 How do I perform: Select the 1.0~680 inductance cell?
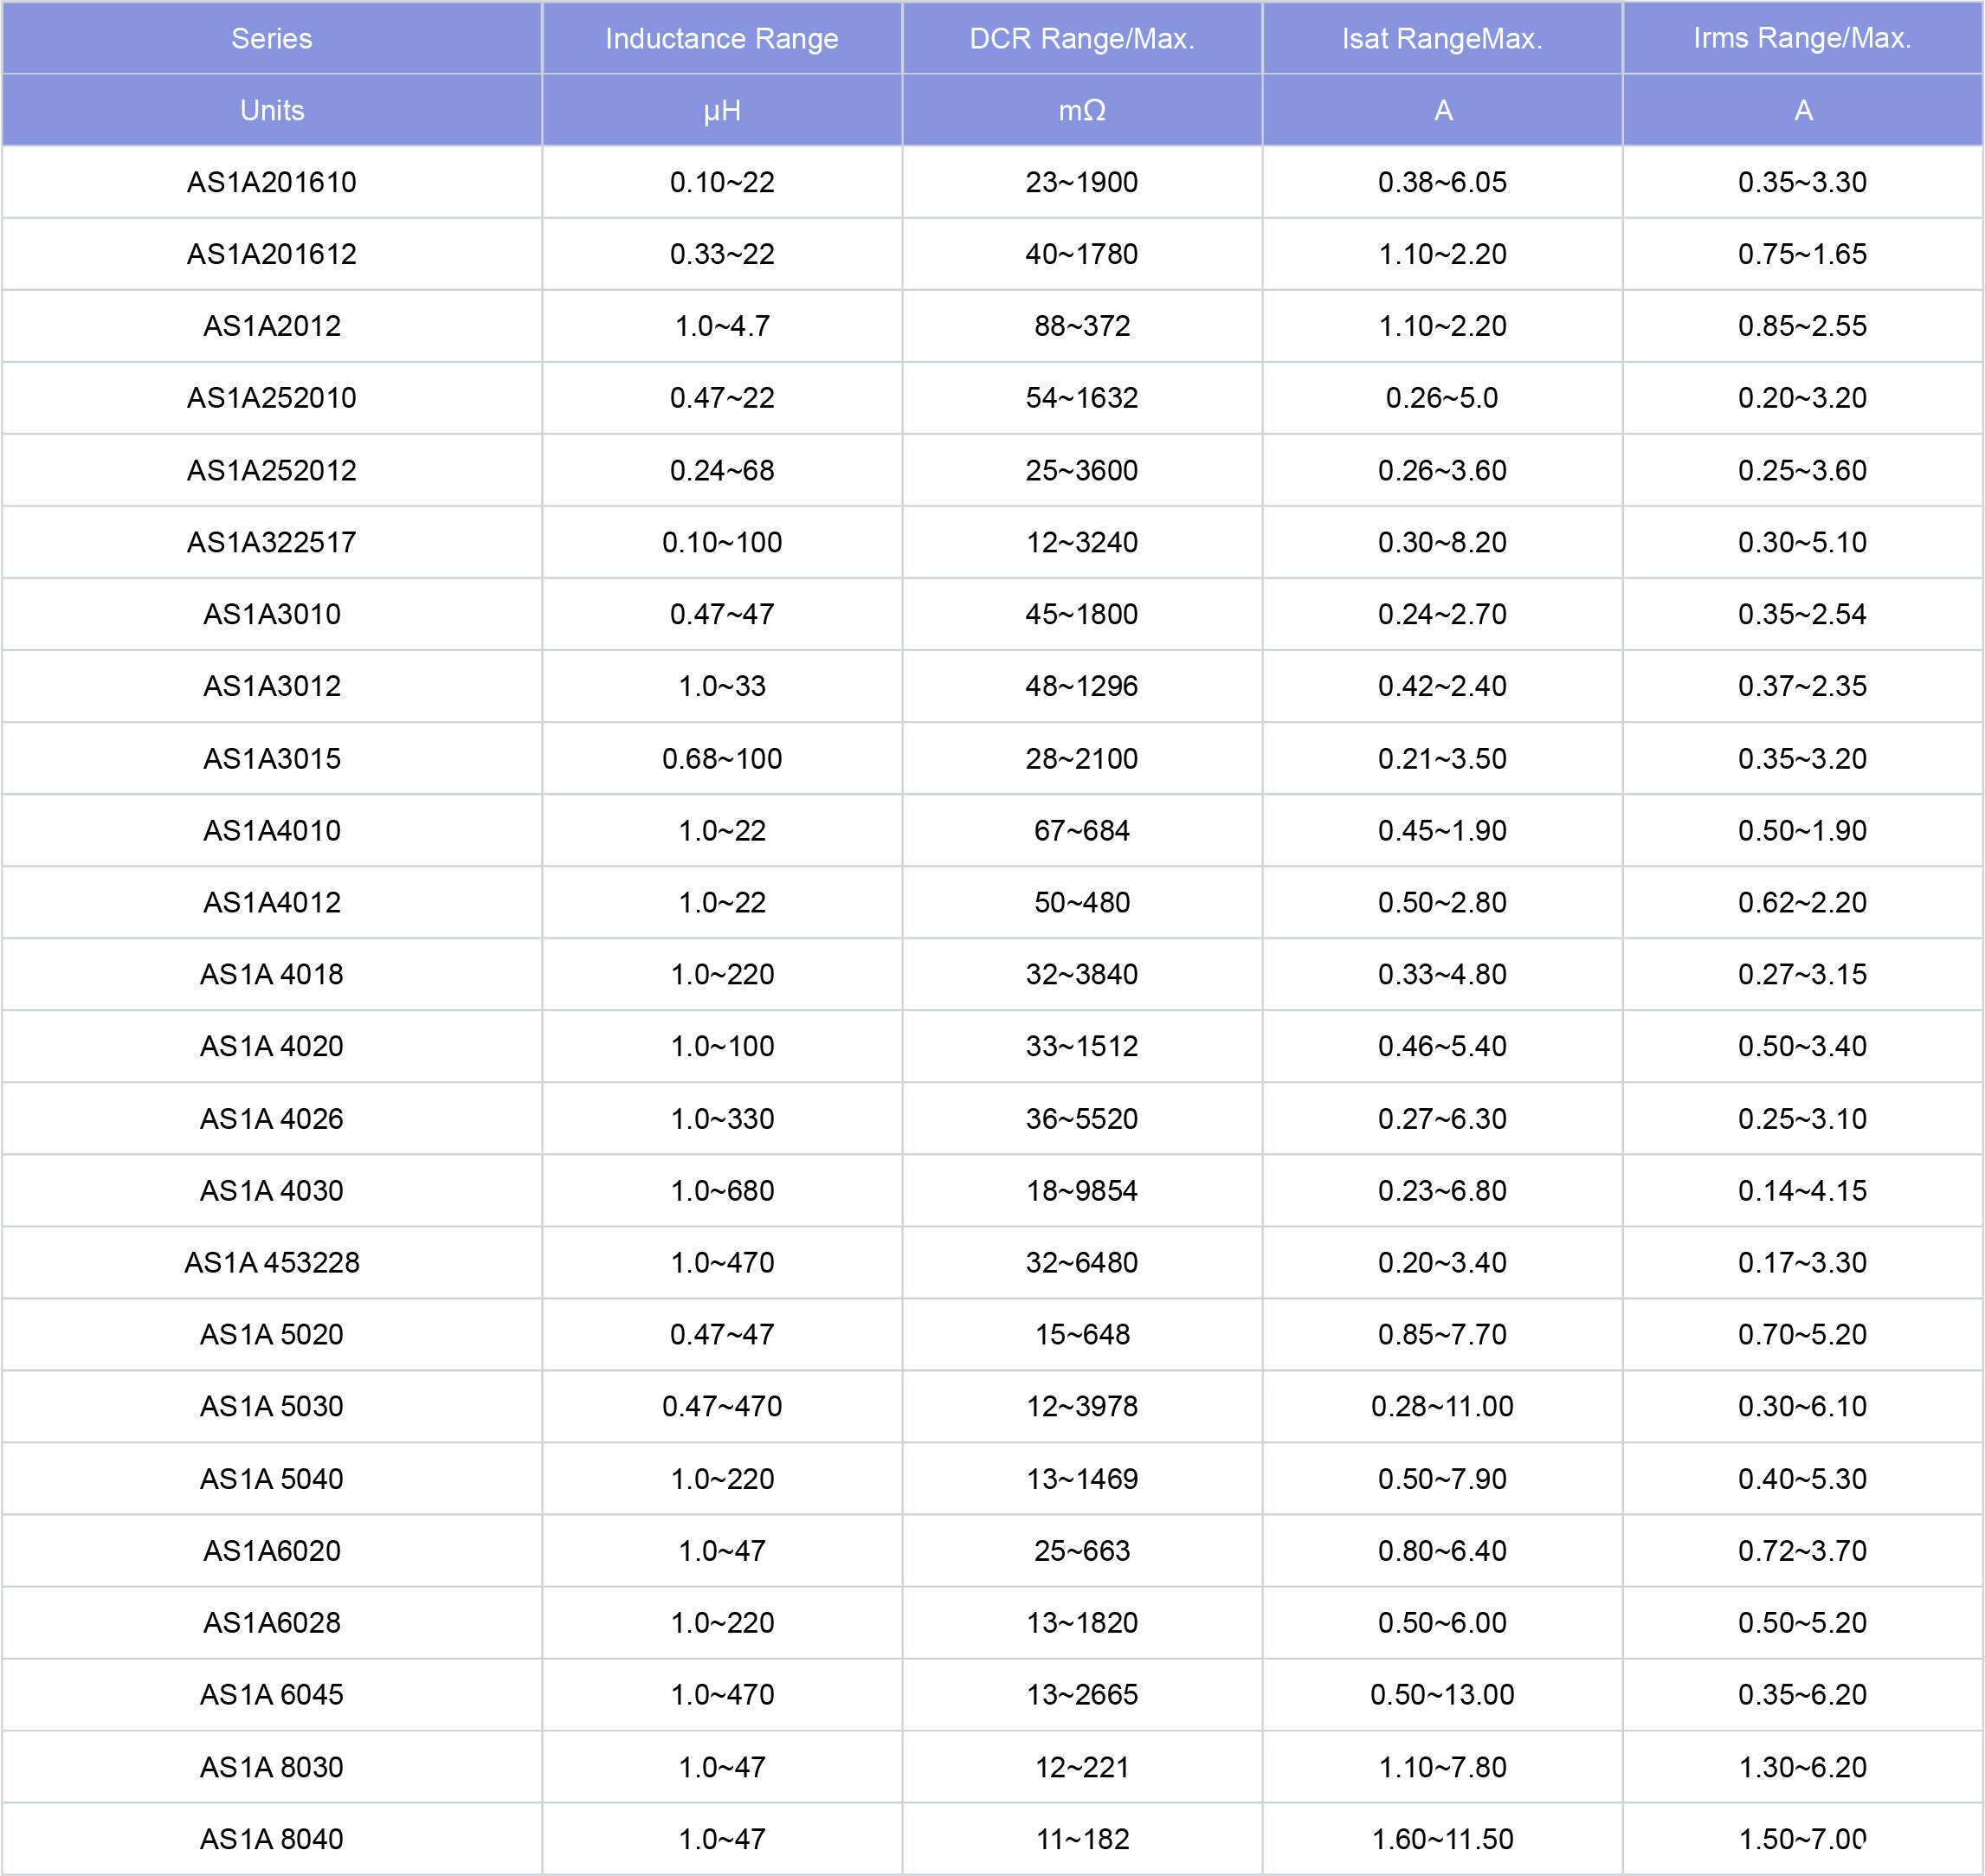pos(721,1190)
